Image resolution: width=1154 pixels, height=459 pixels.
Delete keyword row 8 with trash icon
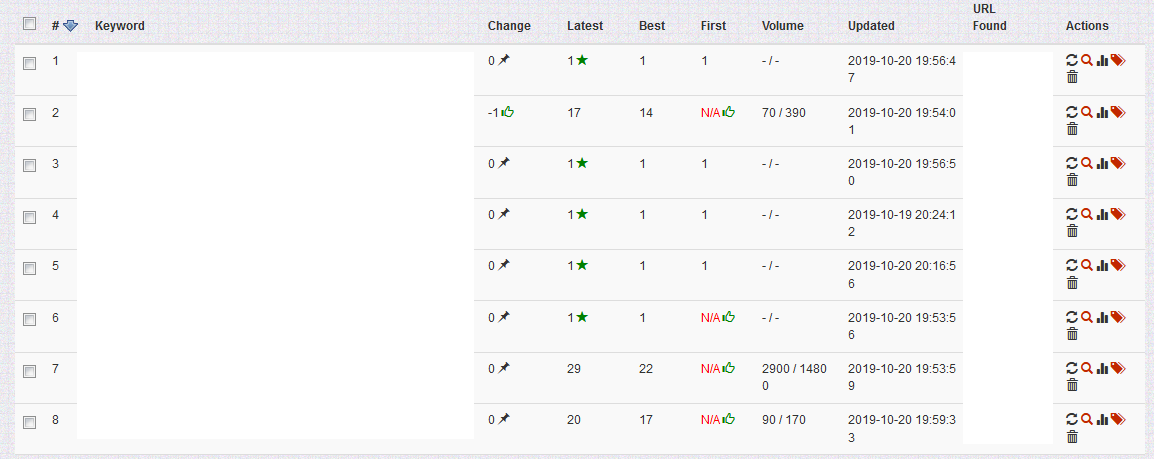(1072, 437)
